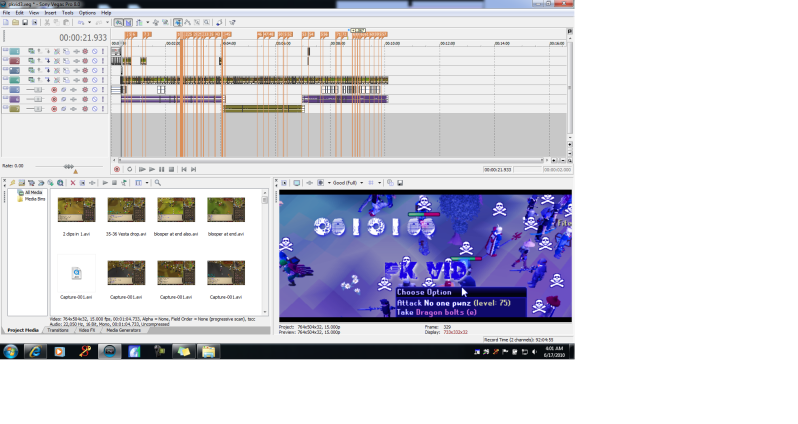The height and width of the screenshot is (424, 798).
Task: Open the redo history dropdown arrow
Action: [107, 22]
